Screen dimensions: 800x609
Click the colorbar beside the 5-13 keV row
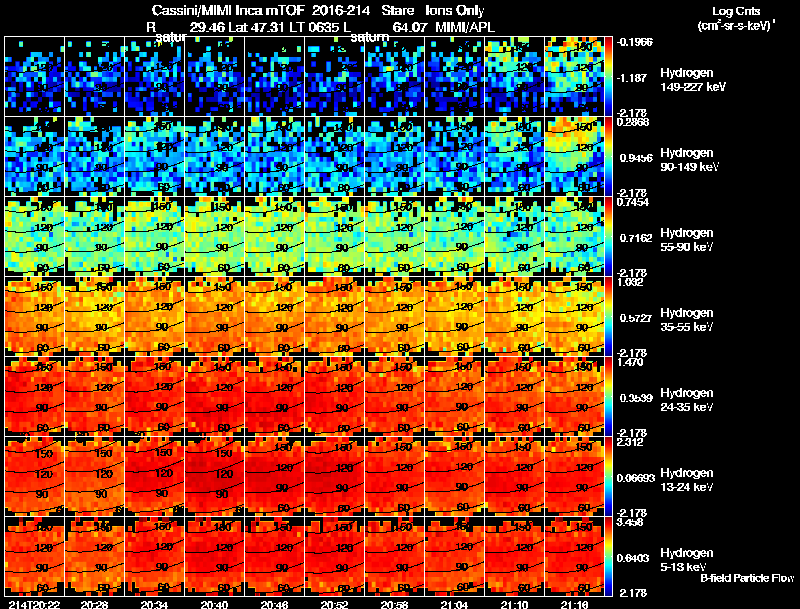[608, 556]
